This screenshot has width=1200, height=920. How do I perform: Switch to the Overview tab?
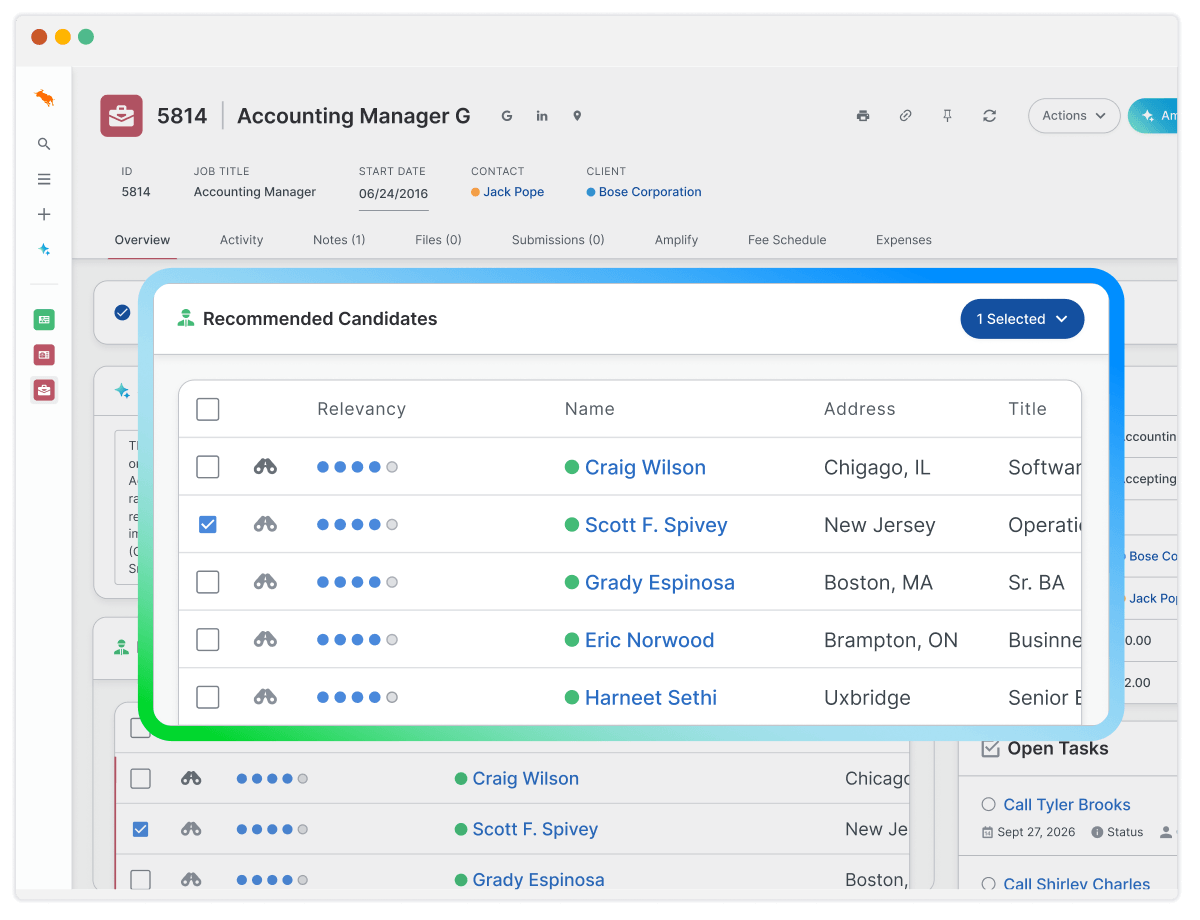[x=142, y=240]
